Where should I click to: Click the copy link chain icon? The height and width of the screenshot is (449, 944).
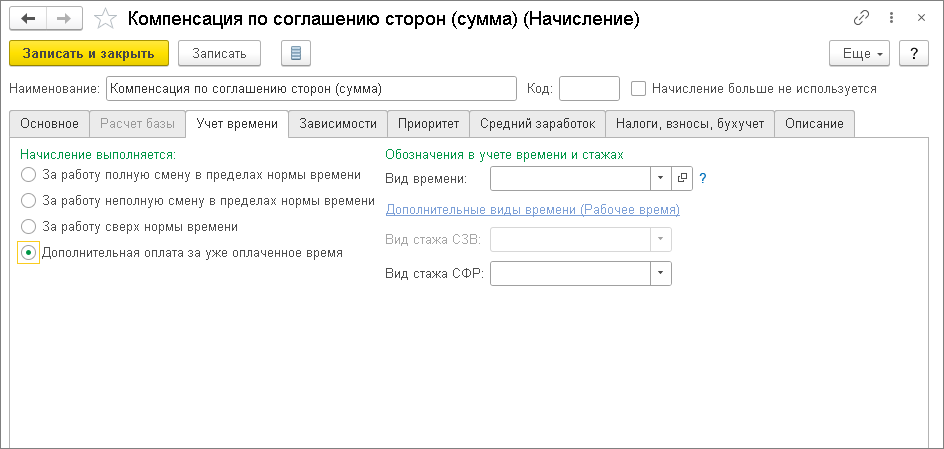click(x=861, y=18)
